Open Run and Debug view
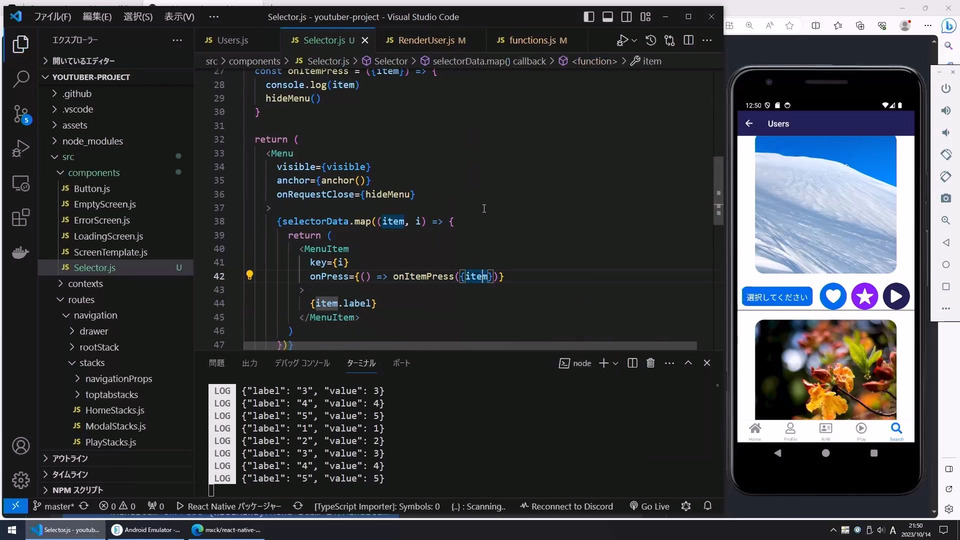Screen dimensions: 960x540 coord(21,148)
